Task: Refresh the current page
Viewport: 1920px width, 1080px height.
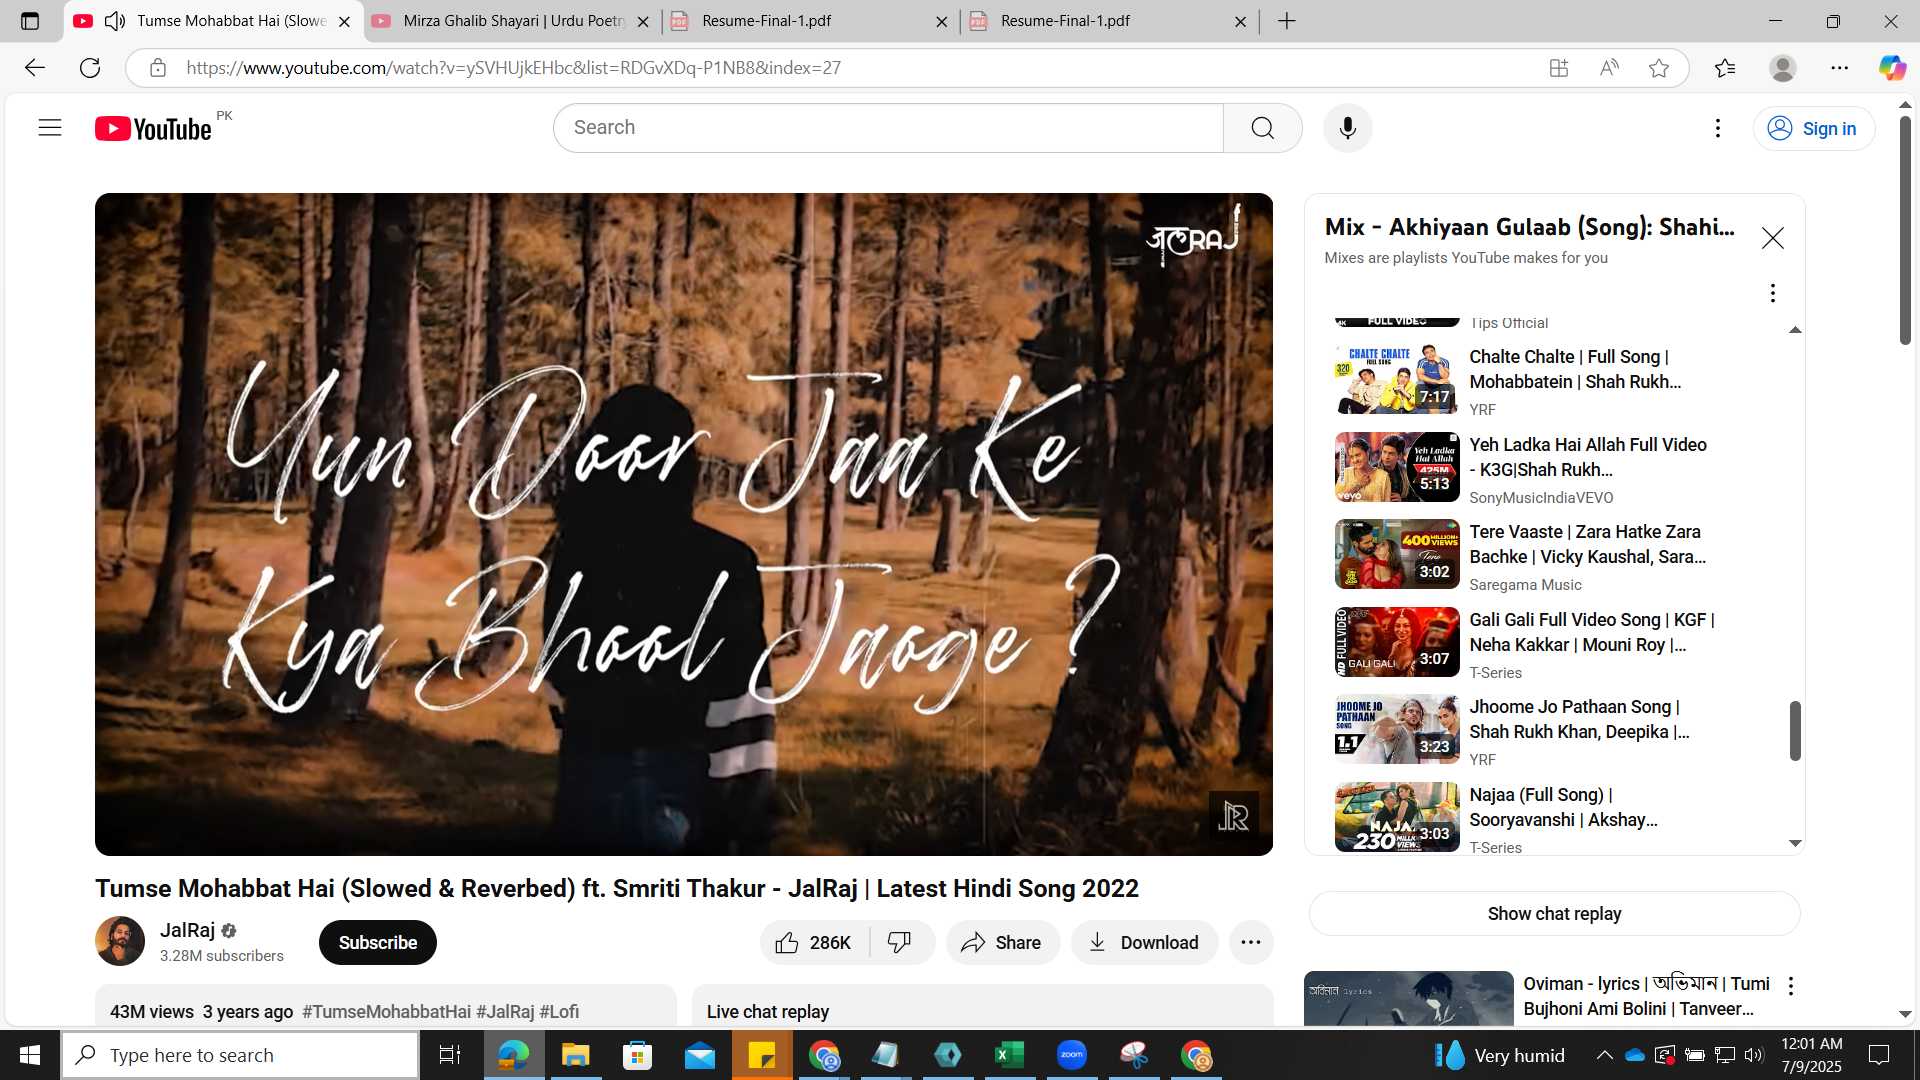Action: coord(90,68)
